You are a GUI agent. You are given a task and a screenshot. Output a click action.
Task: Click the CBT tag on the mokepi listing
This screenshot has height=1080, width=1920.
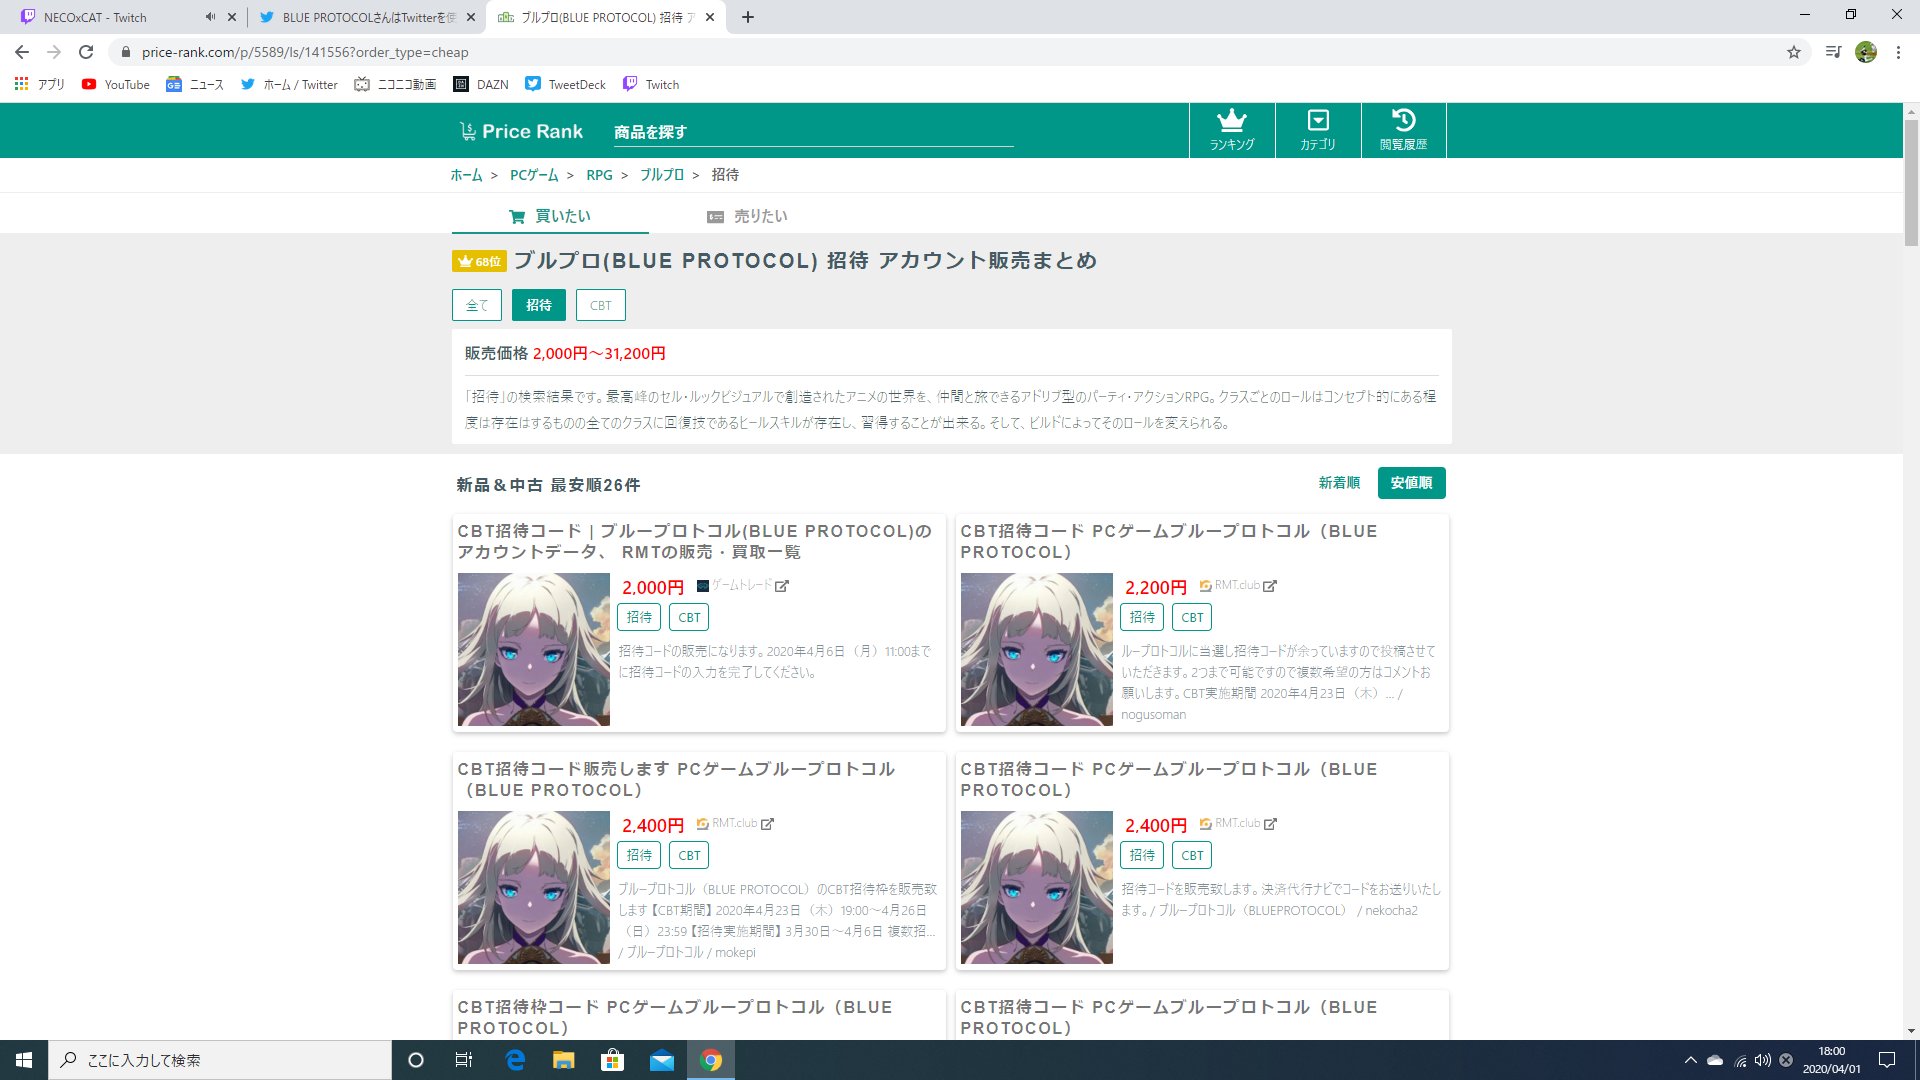(x=689, y=855)
